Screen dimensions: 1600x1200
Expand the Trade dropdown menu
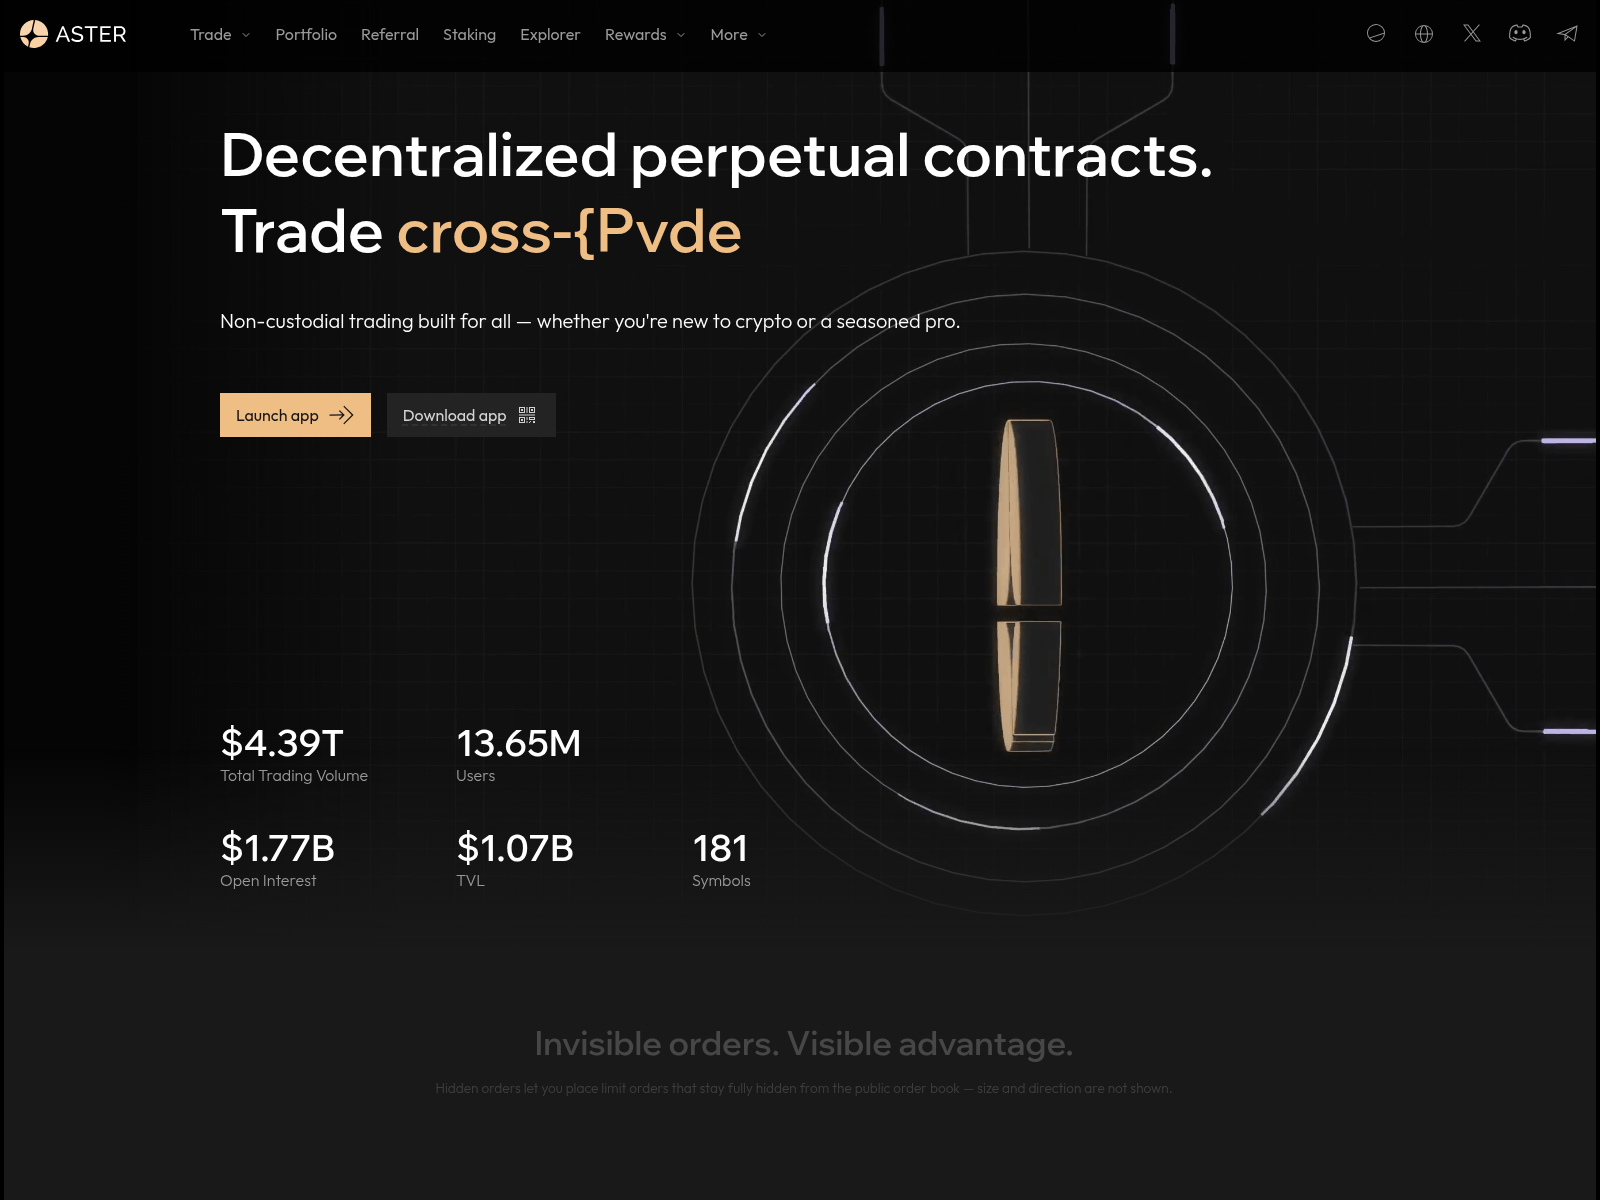tap(220, 35)
